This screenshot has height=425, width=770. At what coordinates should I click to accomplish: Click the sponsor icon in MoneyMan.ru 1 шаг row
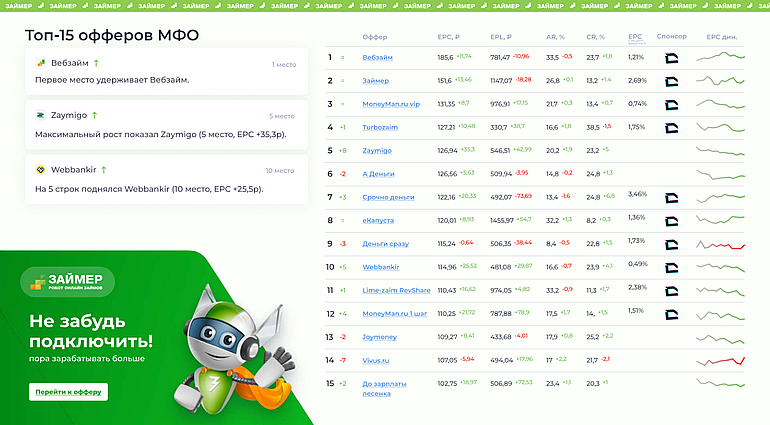click(671, 314)
